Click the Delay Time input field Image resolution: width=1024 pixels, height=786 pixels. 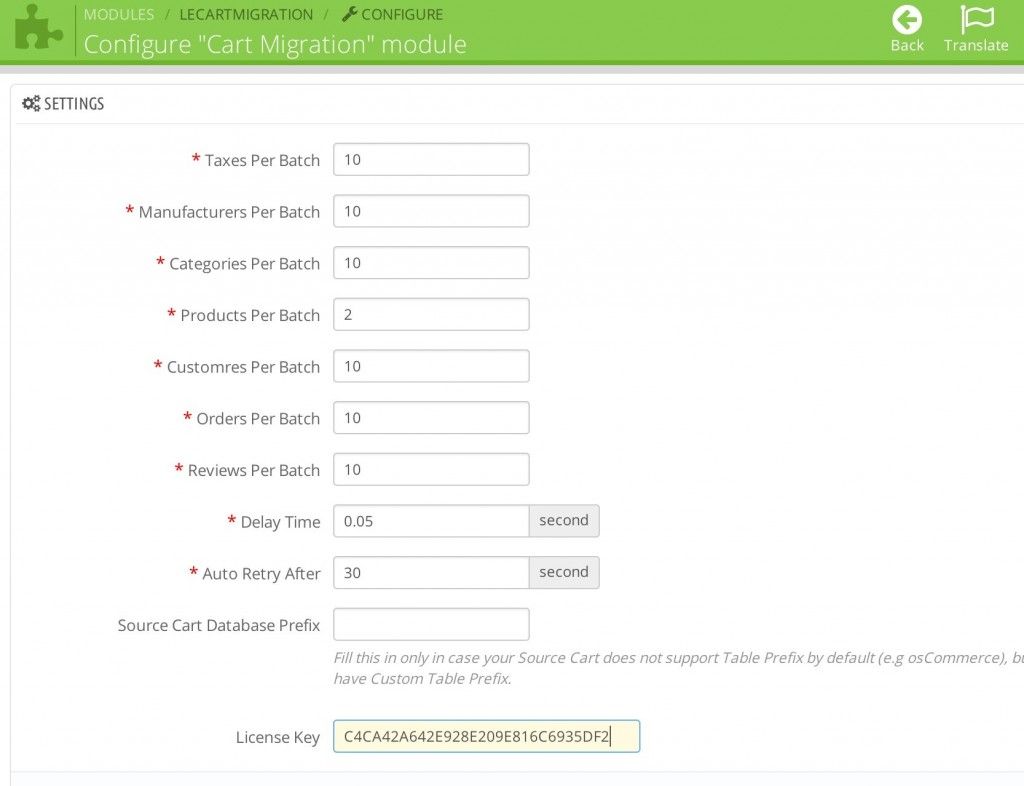[x=431, y=521]
